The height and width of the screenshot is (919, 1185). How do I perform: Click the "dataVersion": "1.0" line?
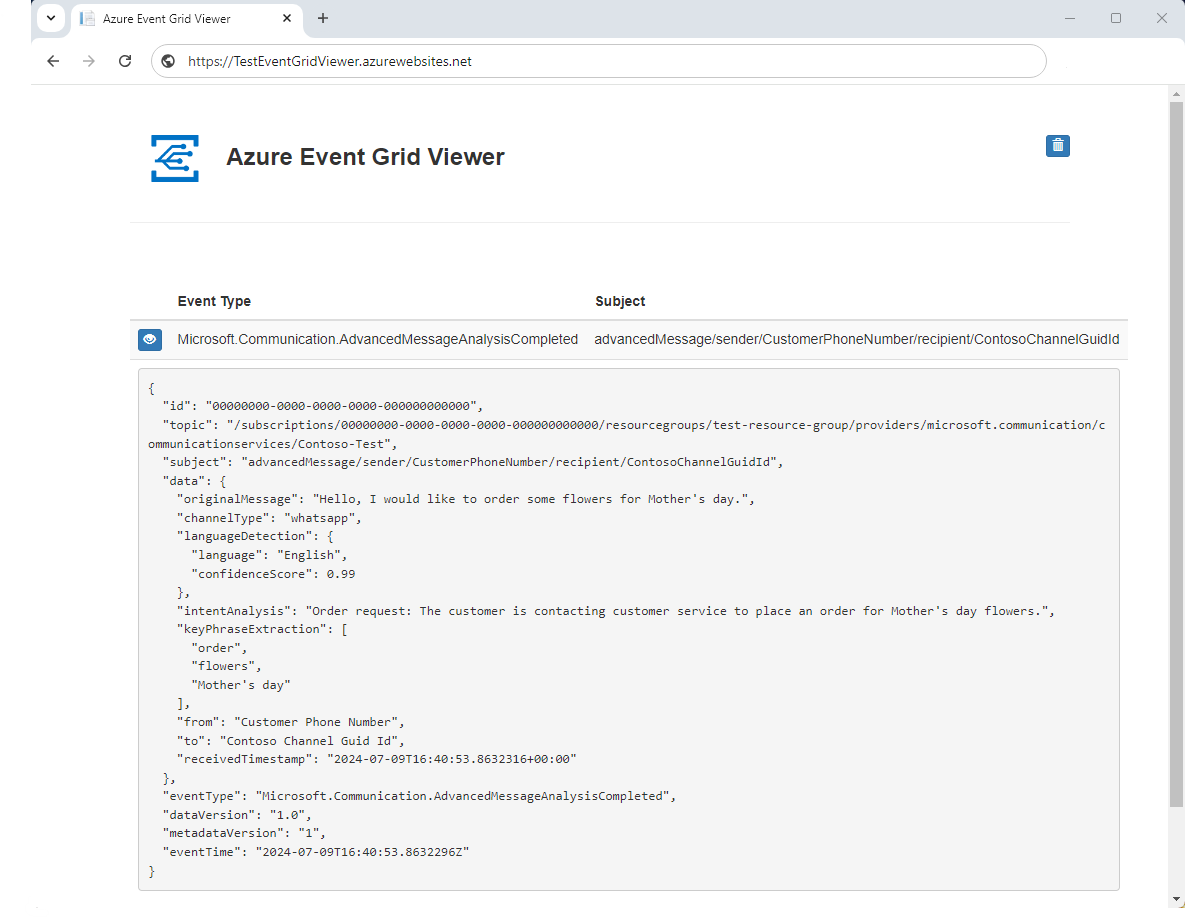pyautogui.click(x=237, y=815)
